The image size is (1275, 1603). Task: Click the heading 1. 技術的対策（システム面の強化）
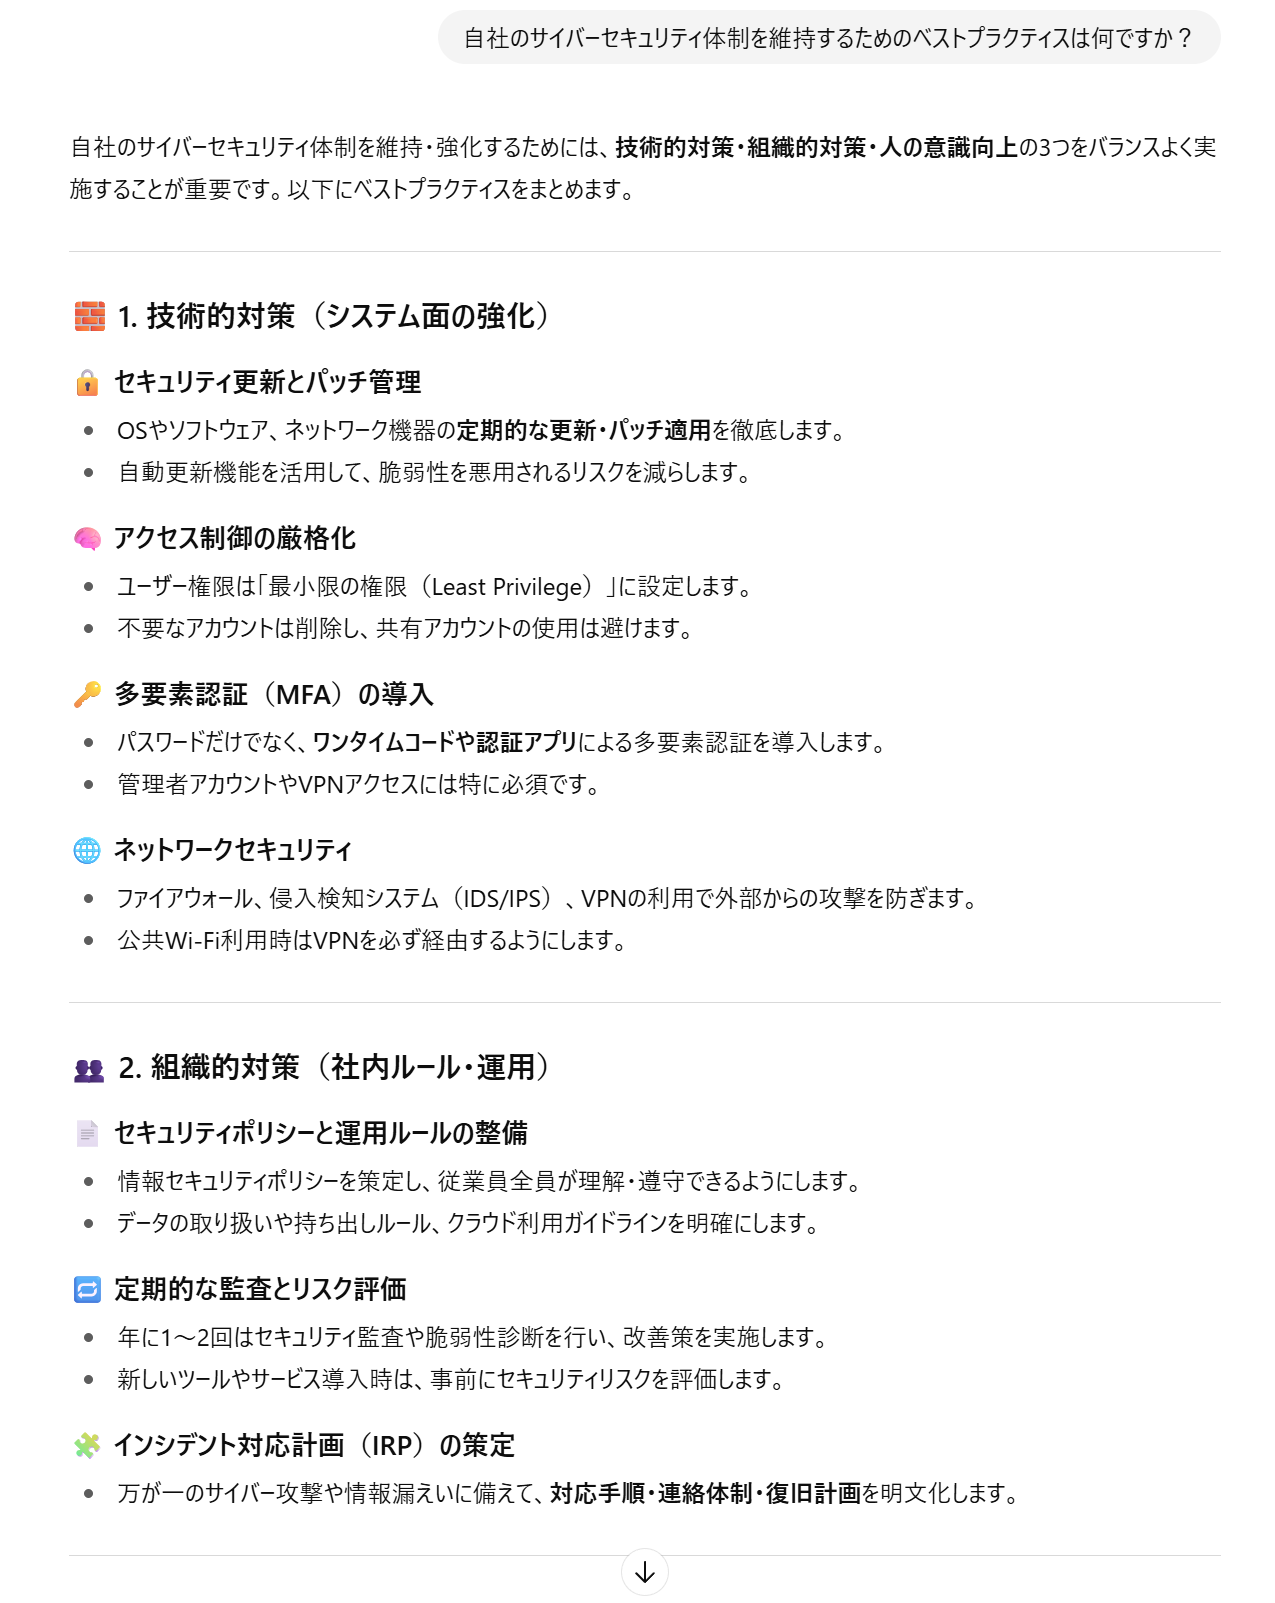coord(333,316)
